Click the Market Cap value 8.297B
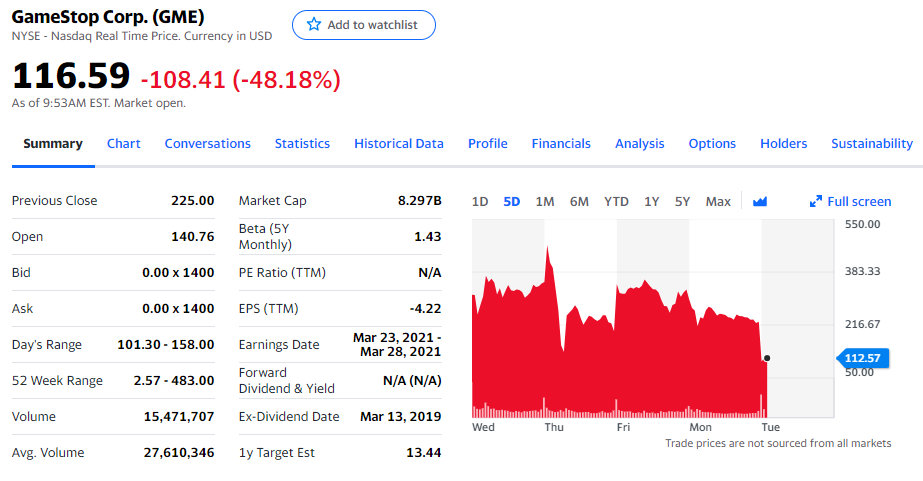The height and width of the screenshot is (481, 923). [x=419, y=200]
